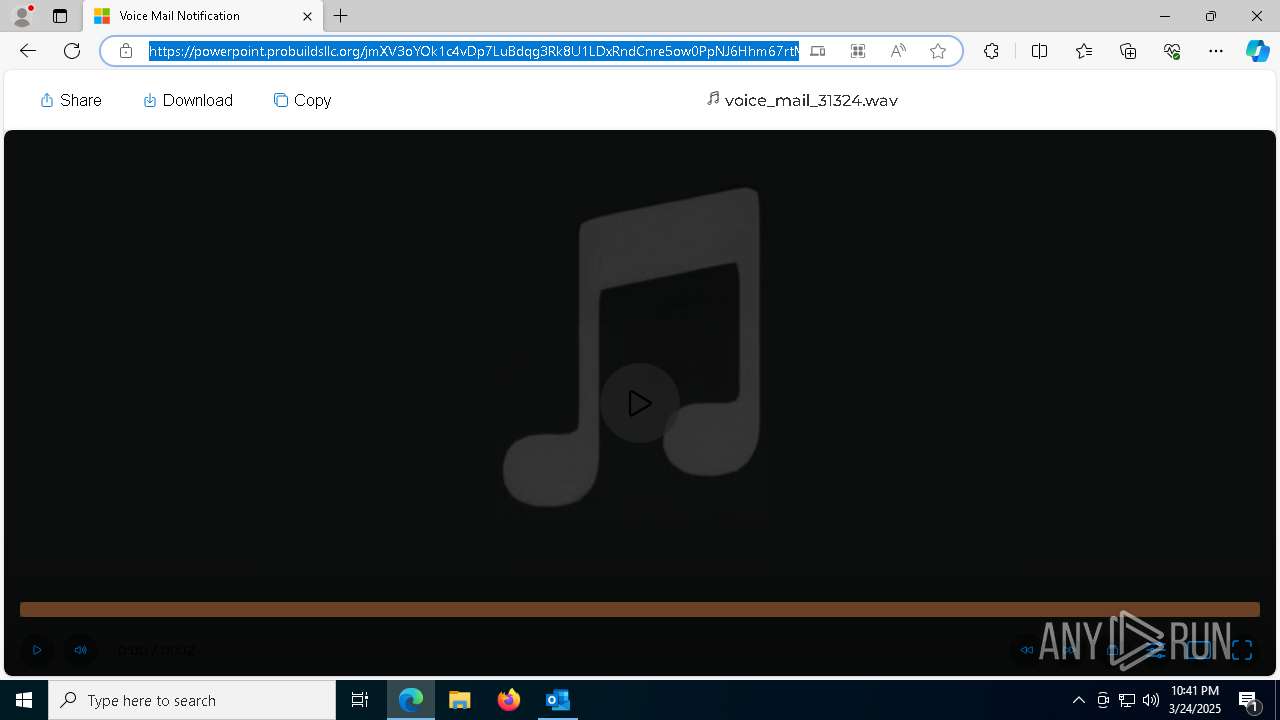1280x720 pixels.
Task: Open Browser essentials
Action: 1172,51
